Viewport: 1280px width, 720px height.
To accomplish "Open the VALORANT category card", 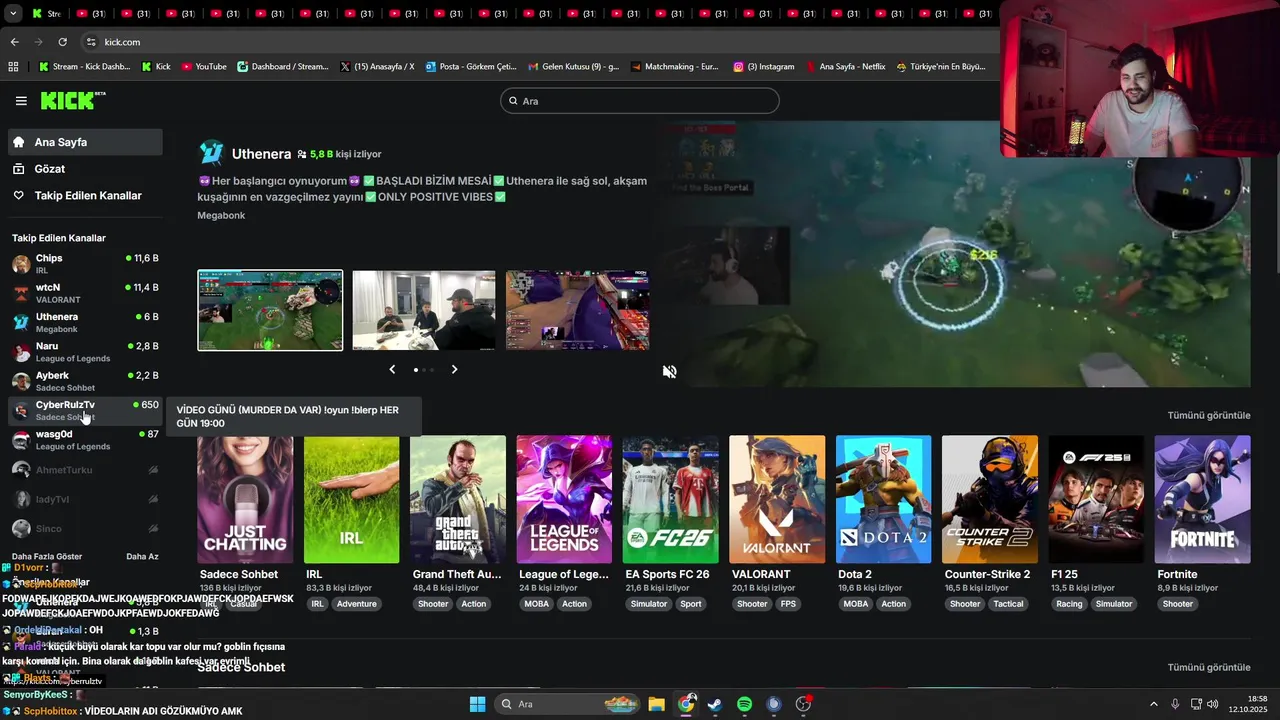I will pos(777,499).
